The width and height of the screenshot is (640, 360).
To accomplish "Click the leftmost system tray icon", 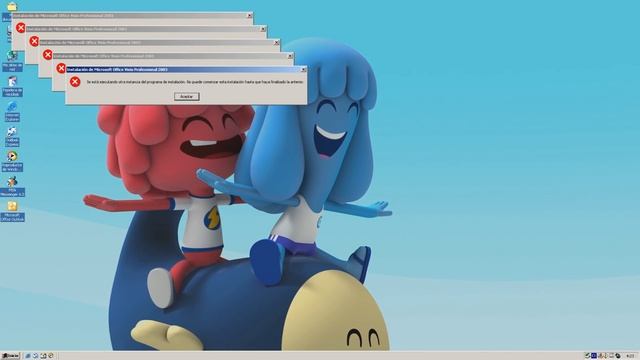I will tap(587, 356).
